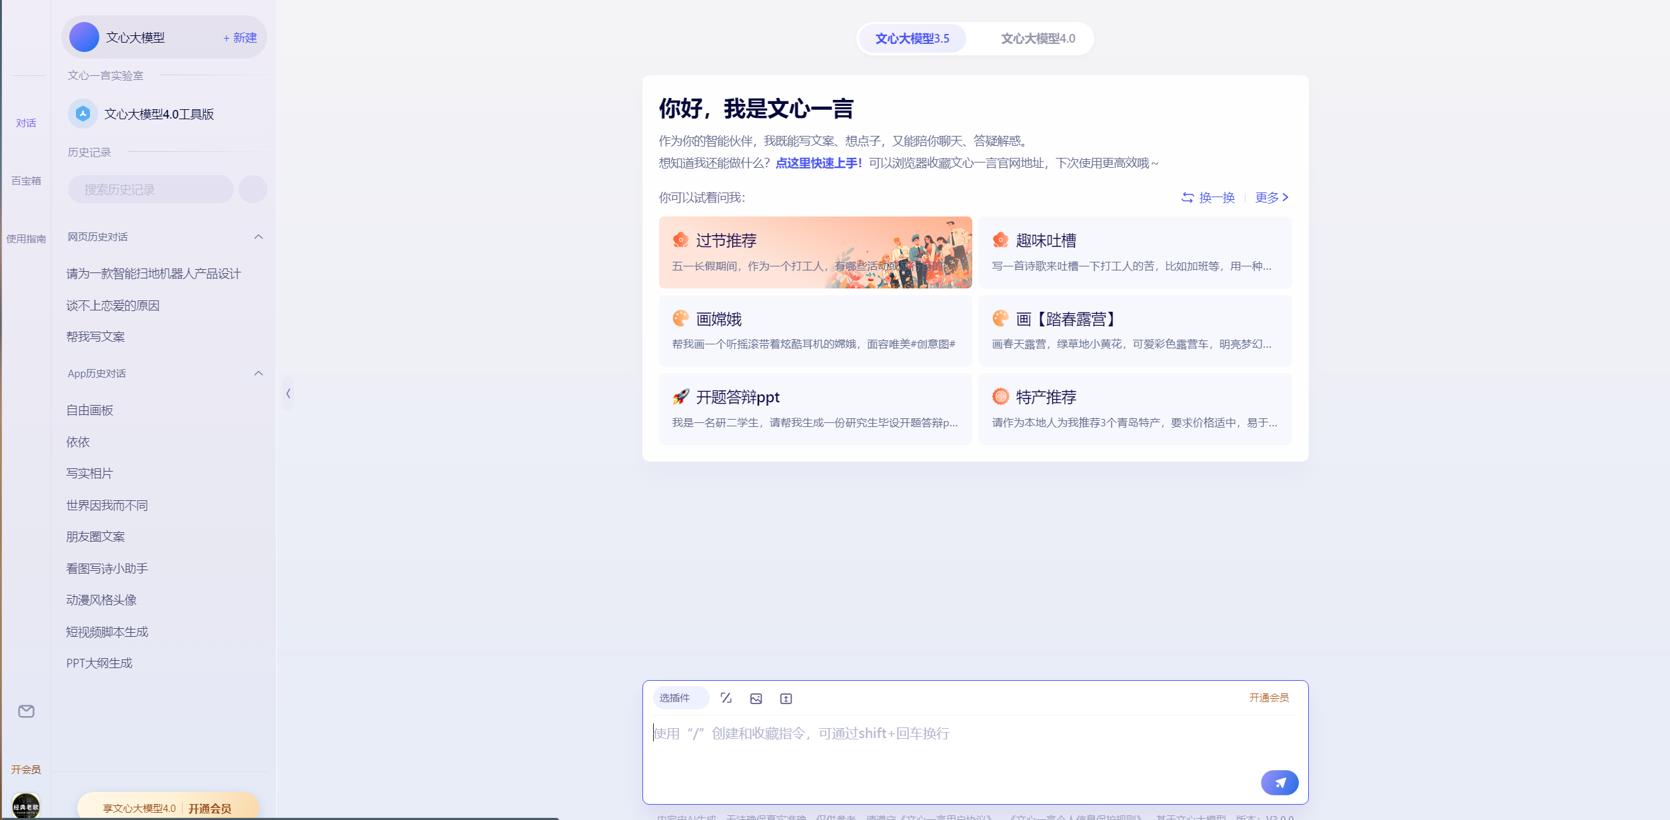Open App history item 写实相片
Image resolution: width=1670 pixels, height=820 pixels.
(x=90, y=474)
